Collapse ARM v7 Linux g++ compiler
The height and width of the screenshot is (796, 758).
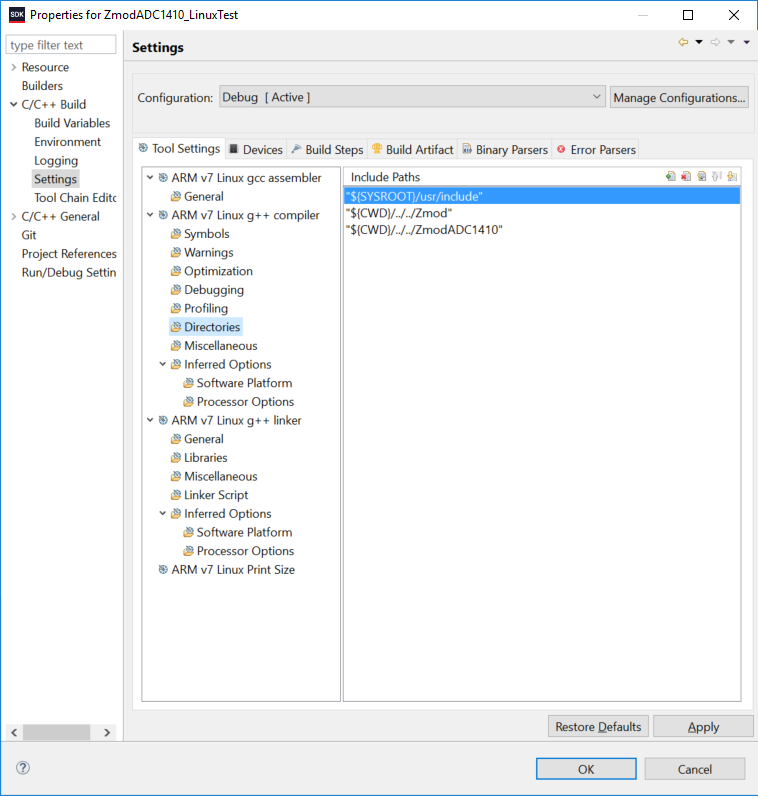[x=150, y=215]
